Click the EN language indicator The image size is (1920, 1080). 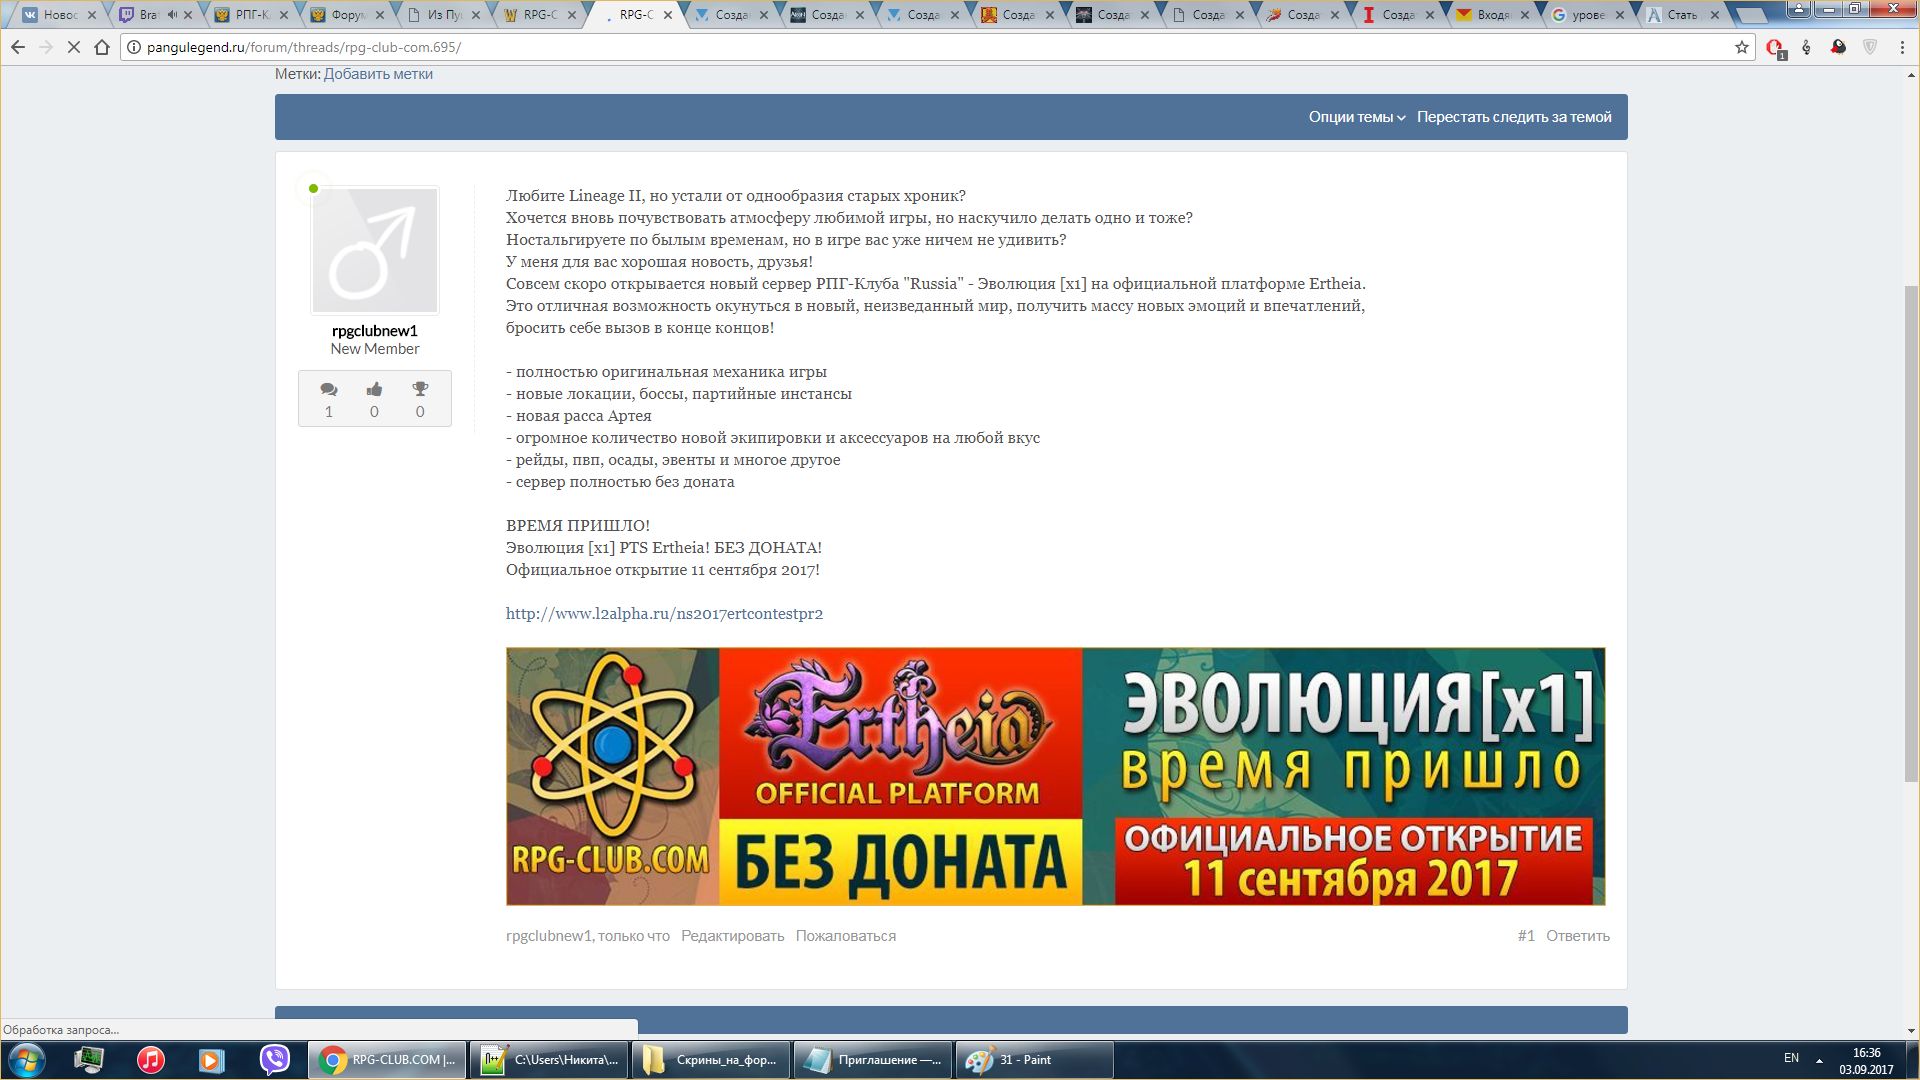point(1791,1058)
